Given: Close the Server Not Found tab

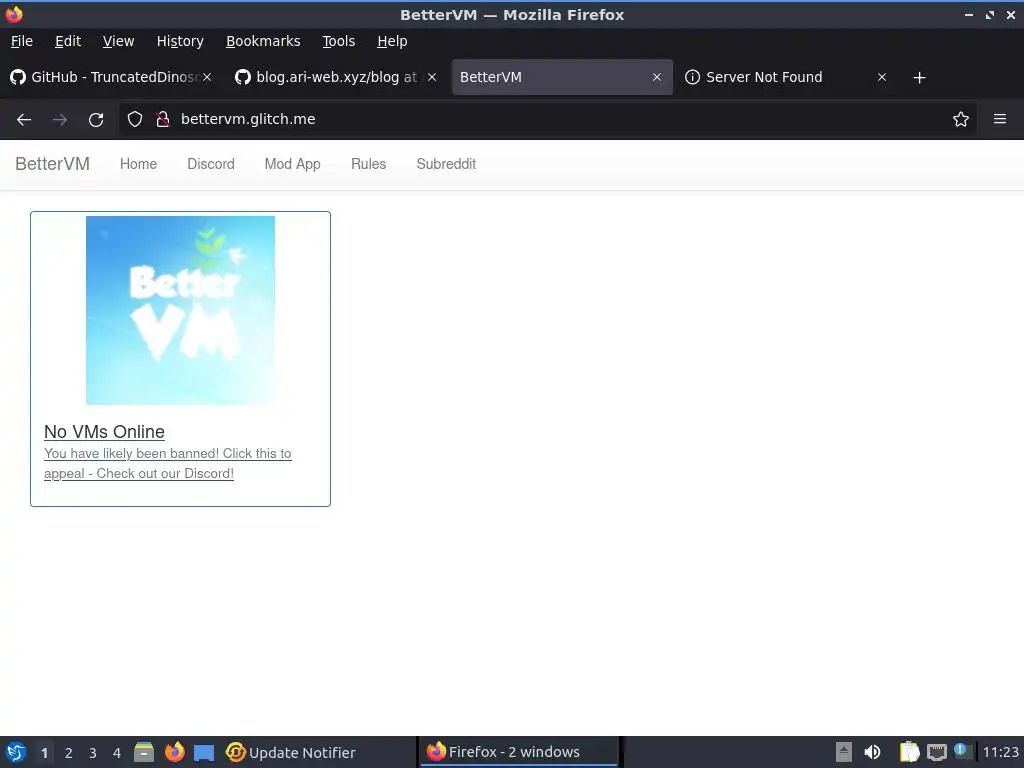Looking at the screenshot, I should click(882, 77).
